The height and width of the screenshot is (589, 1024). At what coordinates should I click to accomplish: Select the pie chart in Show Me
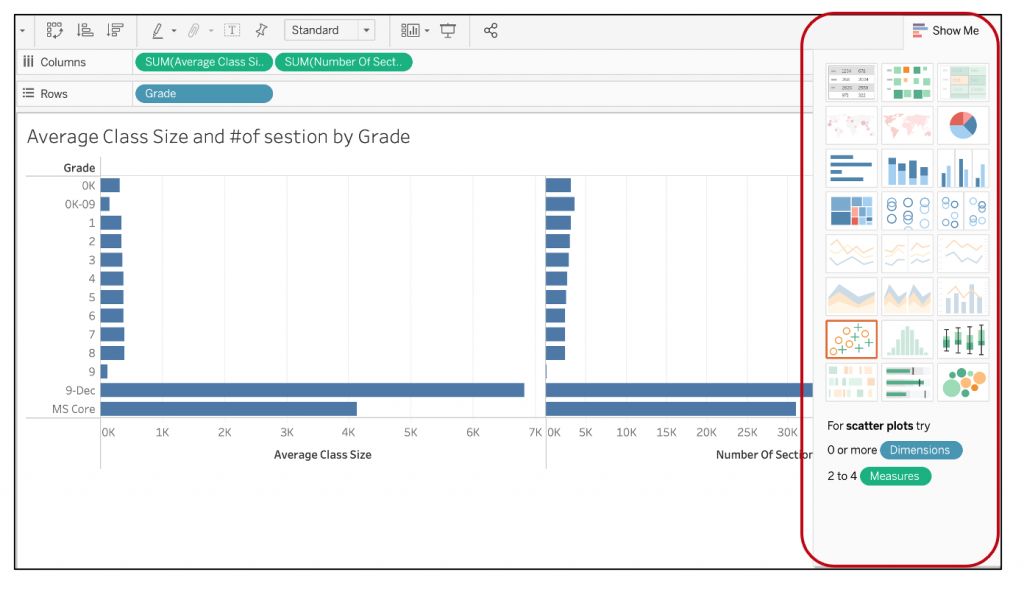point(963,125)
